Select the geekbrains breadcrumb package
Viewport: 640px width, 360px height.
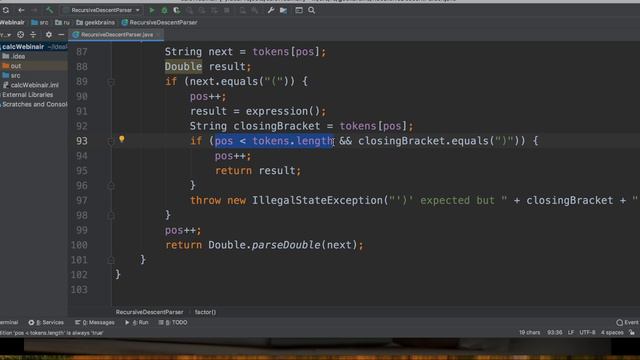96,22
